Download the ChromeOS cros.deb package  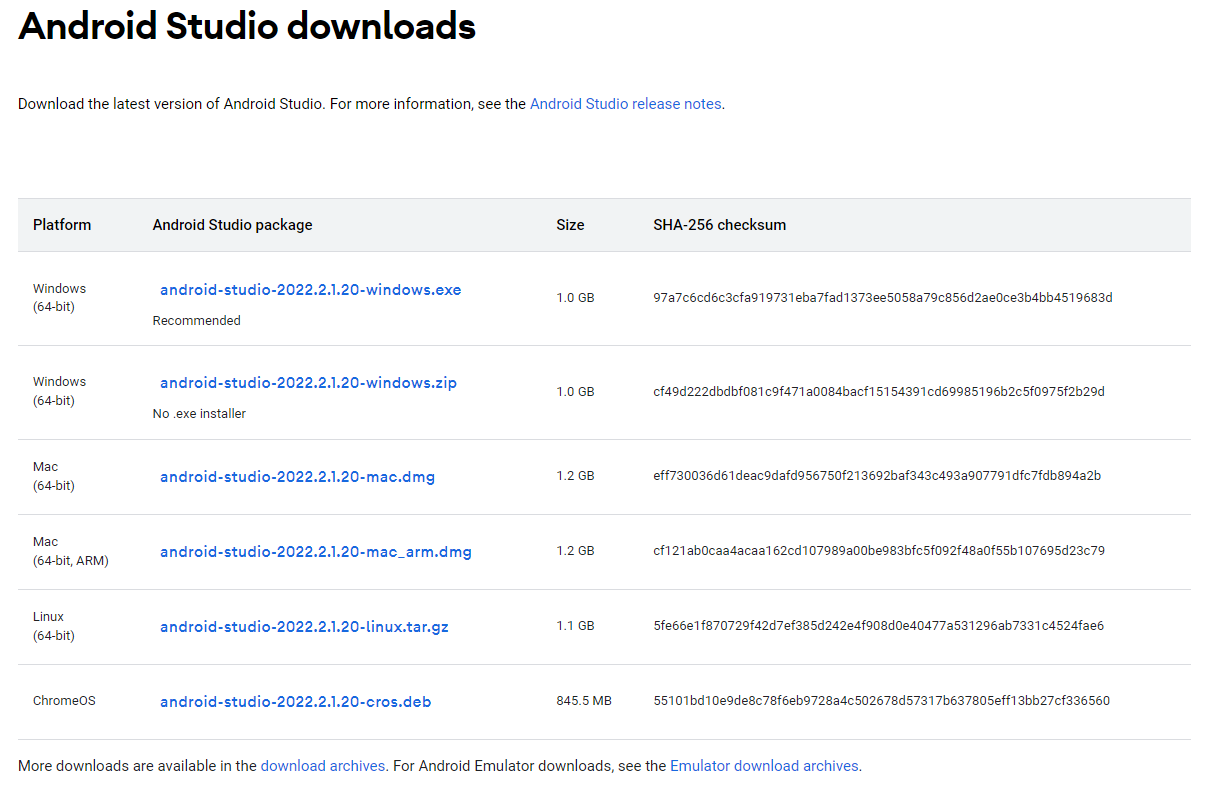click(x=295, y=701)
